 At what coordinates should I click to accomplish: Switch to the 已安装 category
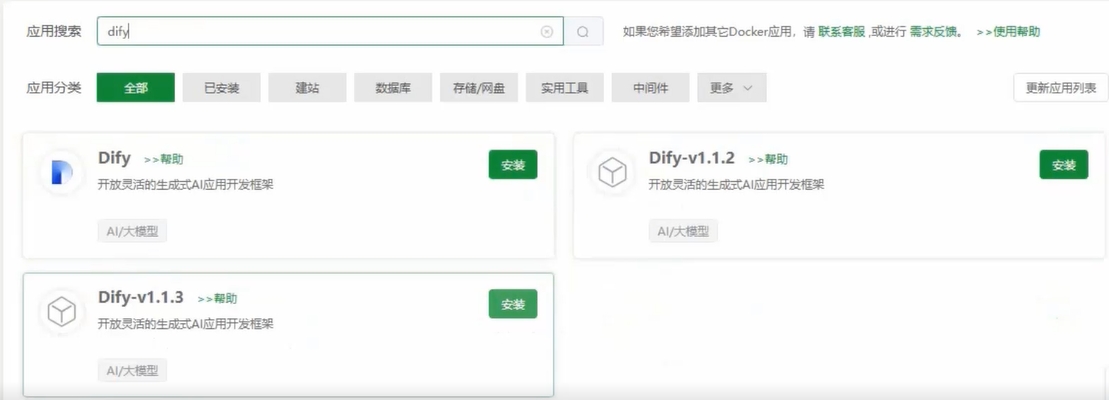pos(221,88)
